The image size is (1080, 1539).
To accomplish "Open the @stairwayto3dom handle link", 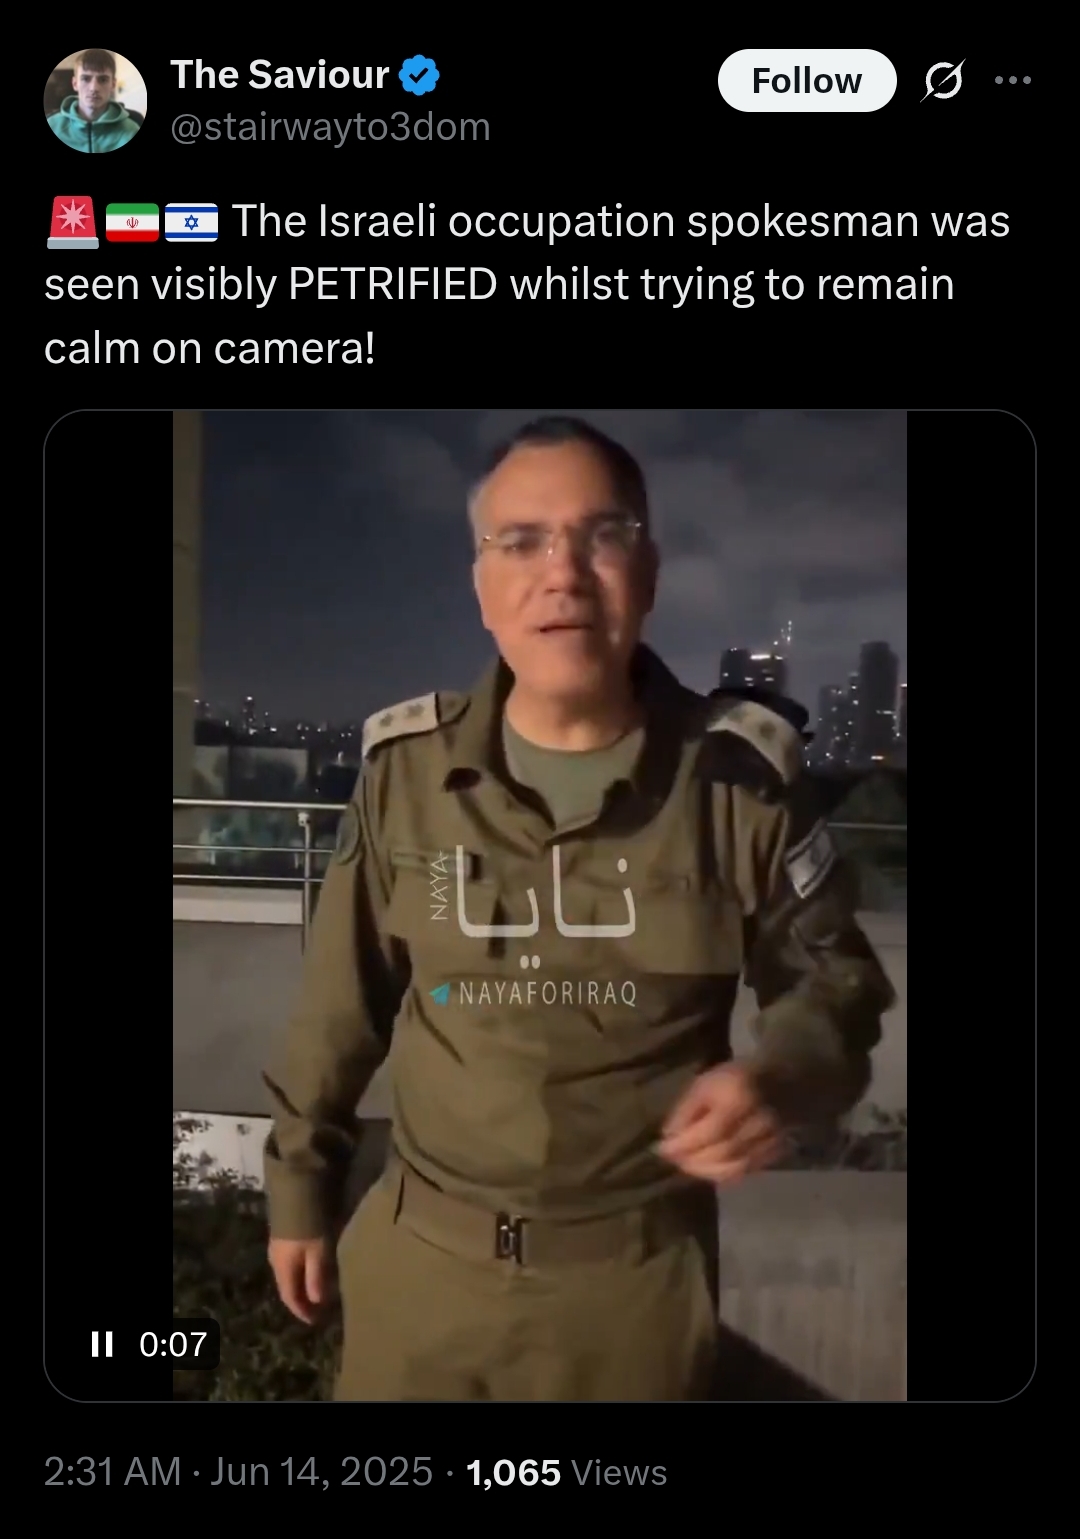I will coord(331,127).
